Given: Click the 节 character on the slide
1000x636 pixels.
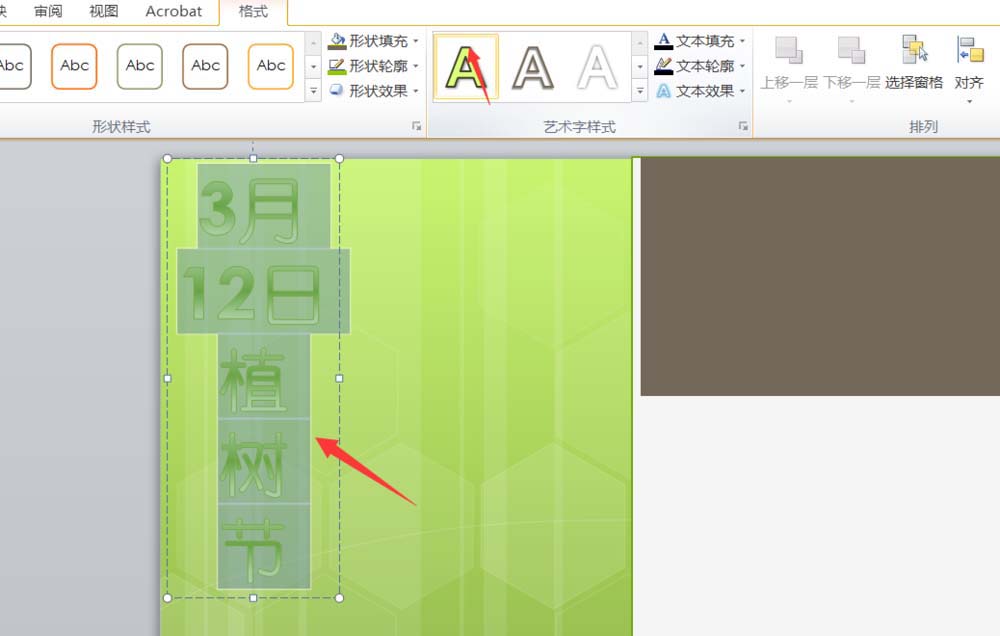Looking at the screenshot, I should click(253, 550).
